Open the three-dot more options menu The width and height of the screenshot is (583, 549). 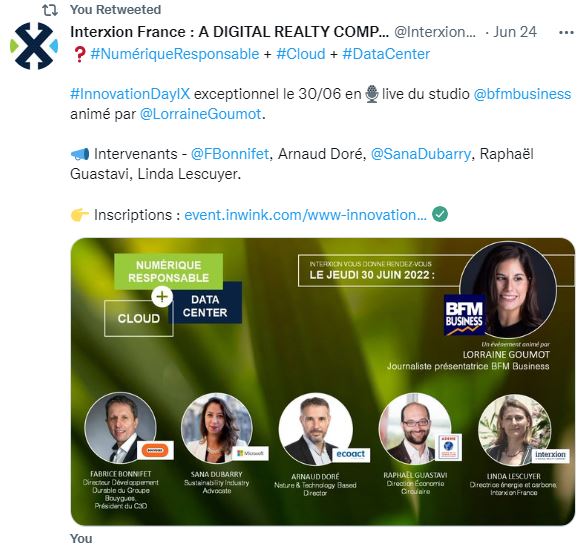coord(566,33)
